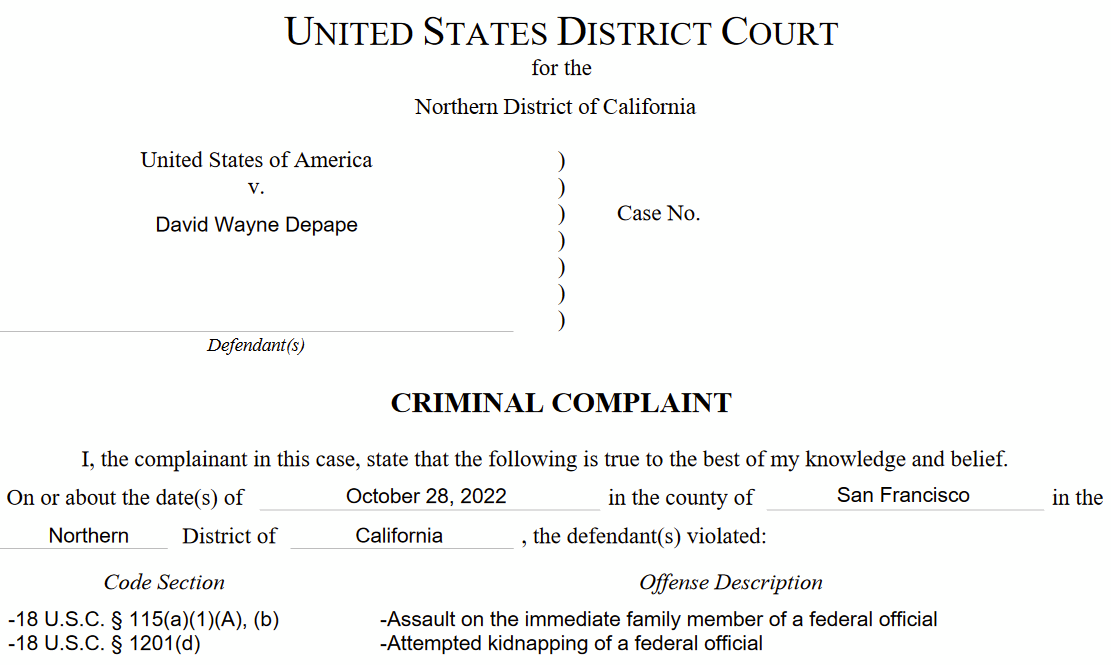Click the Assault on immediate family member description
This screenshot has height=665, width=1111.
point(658,619)
